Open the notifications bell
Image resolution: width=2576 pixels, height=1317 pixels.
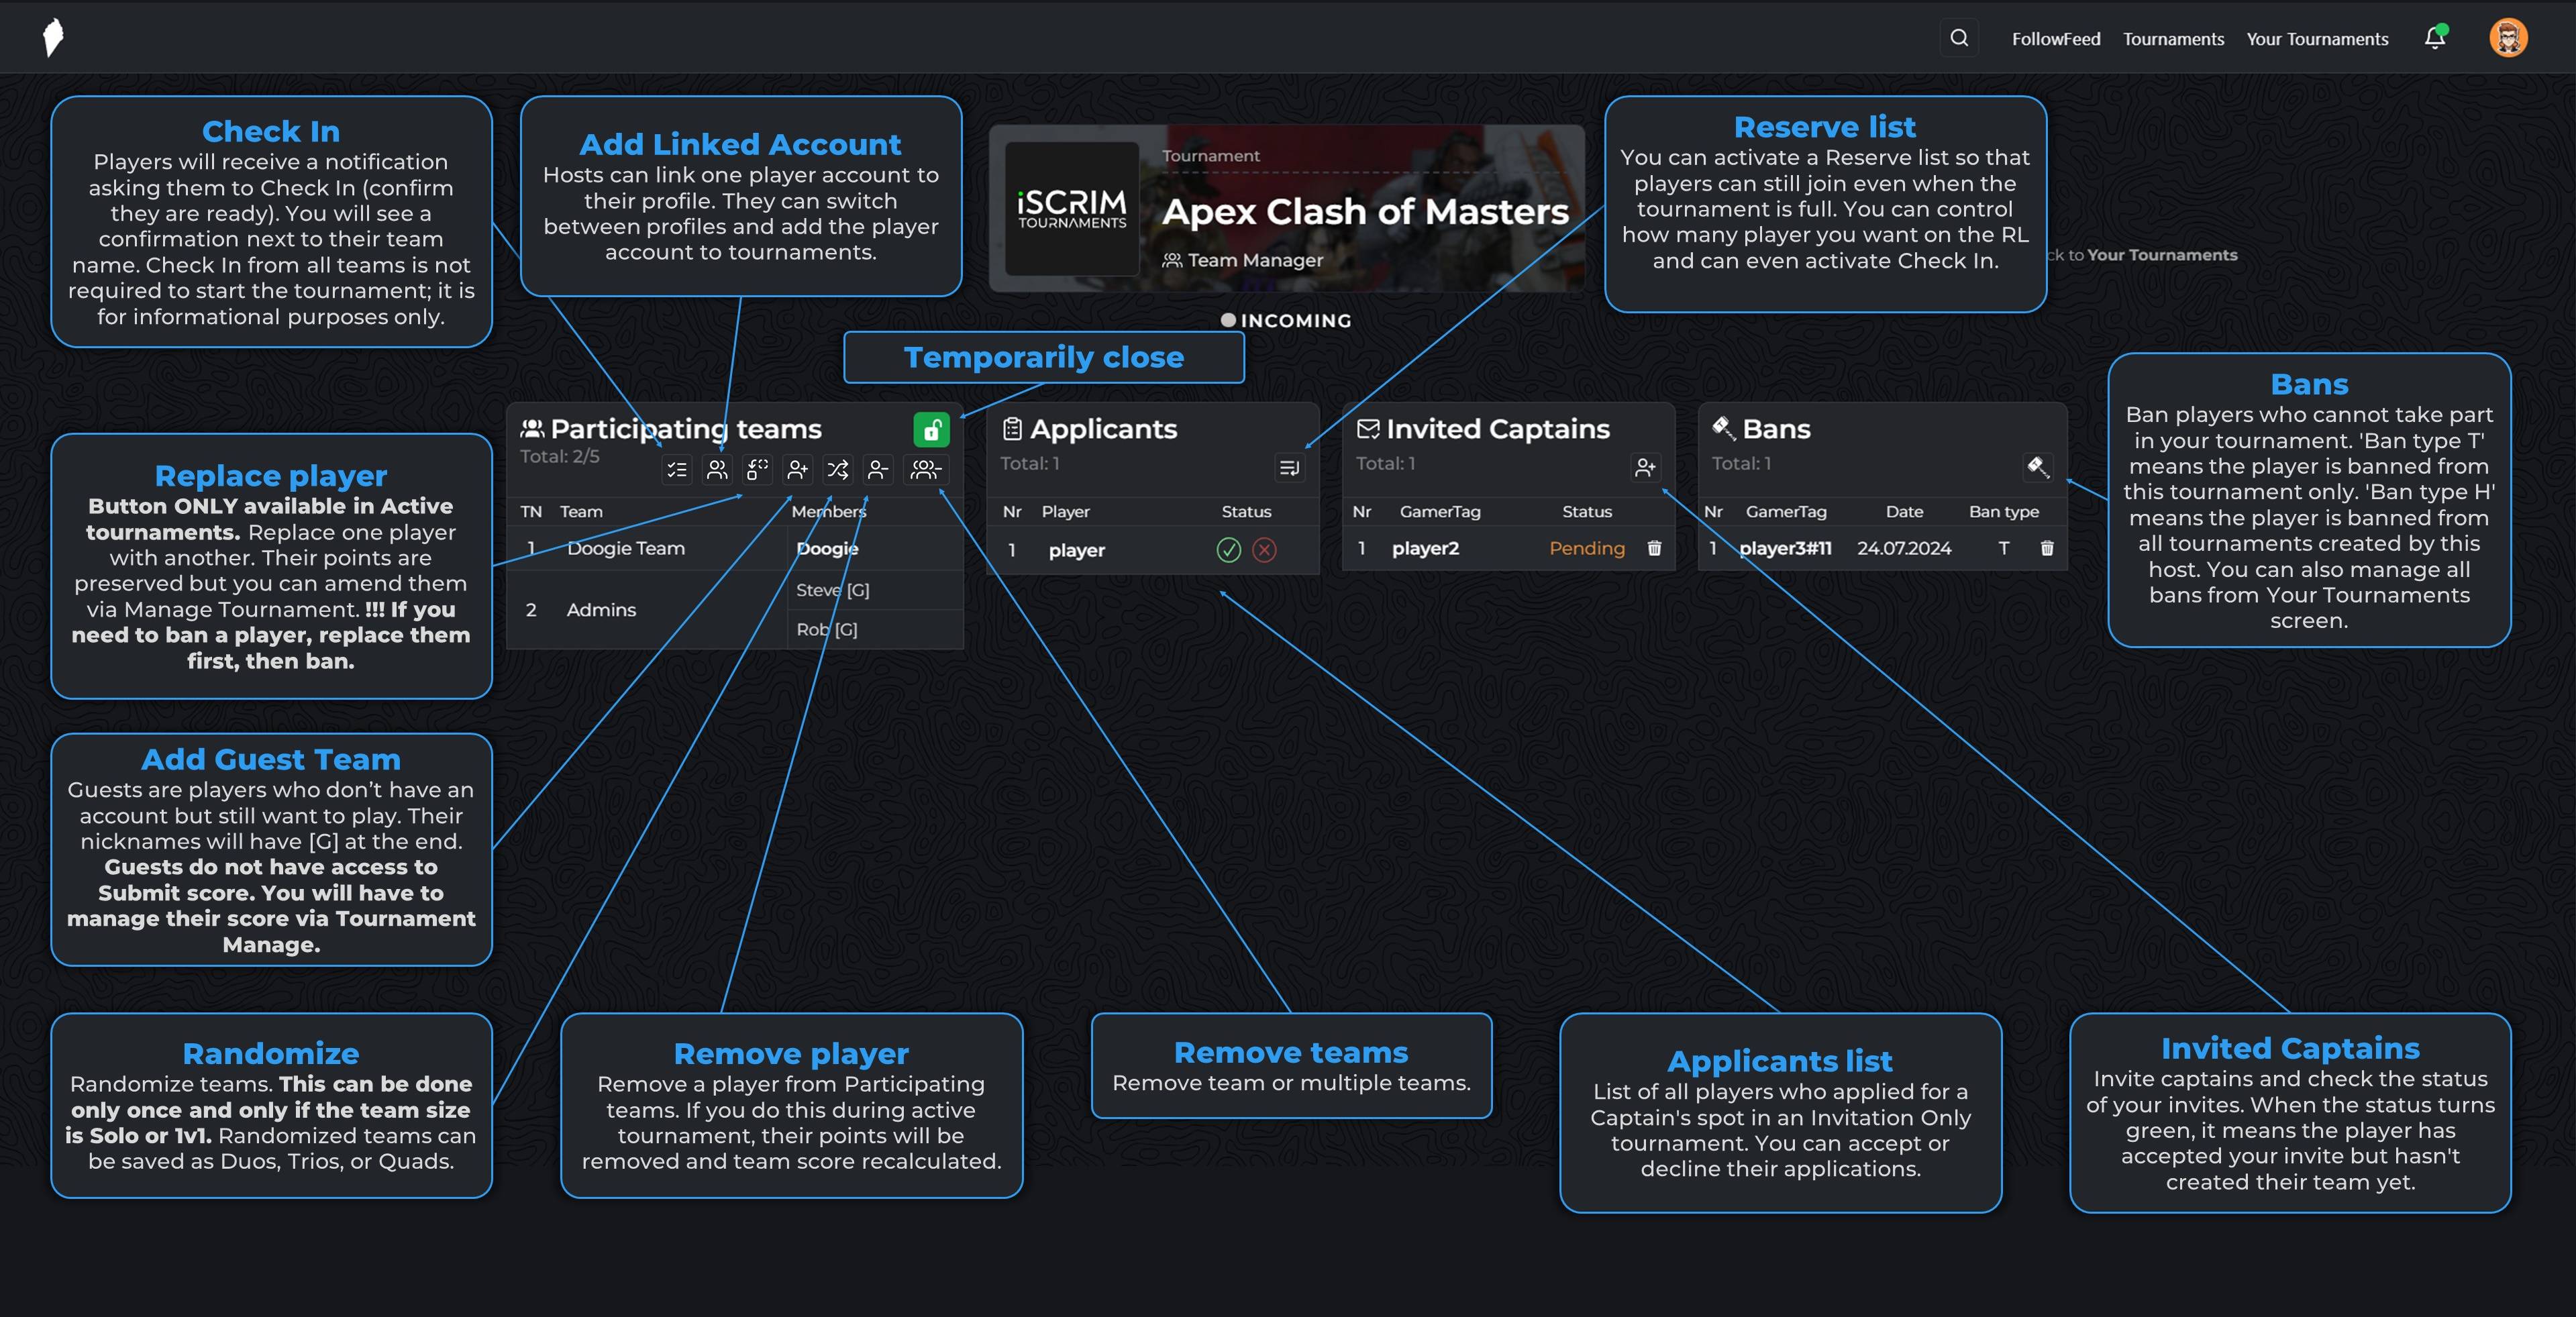(x=2434, y=38)
